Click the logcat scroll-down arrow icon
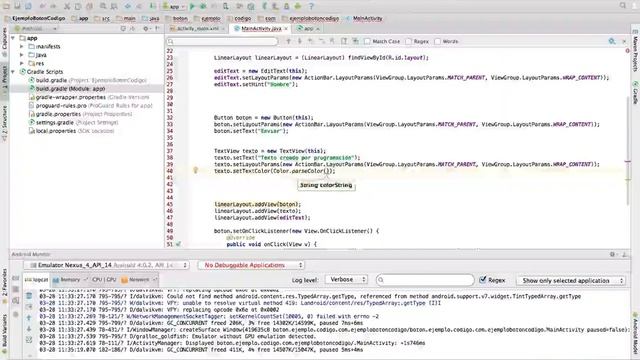640x360 pixels. click(x=29, y=329)
